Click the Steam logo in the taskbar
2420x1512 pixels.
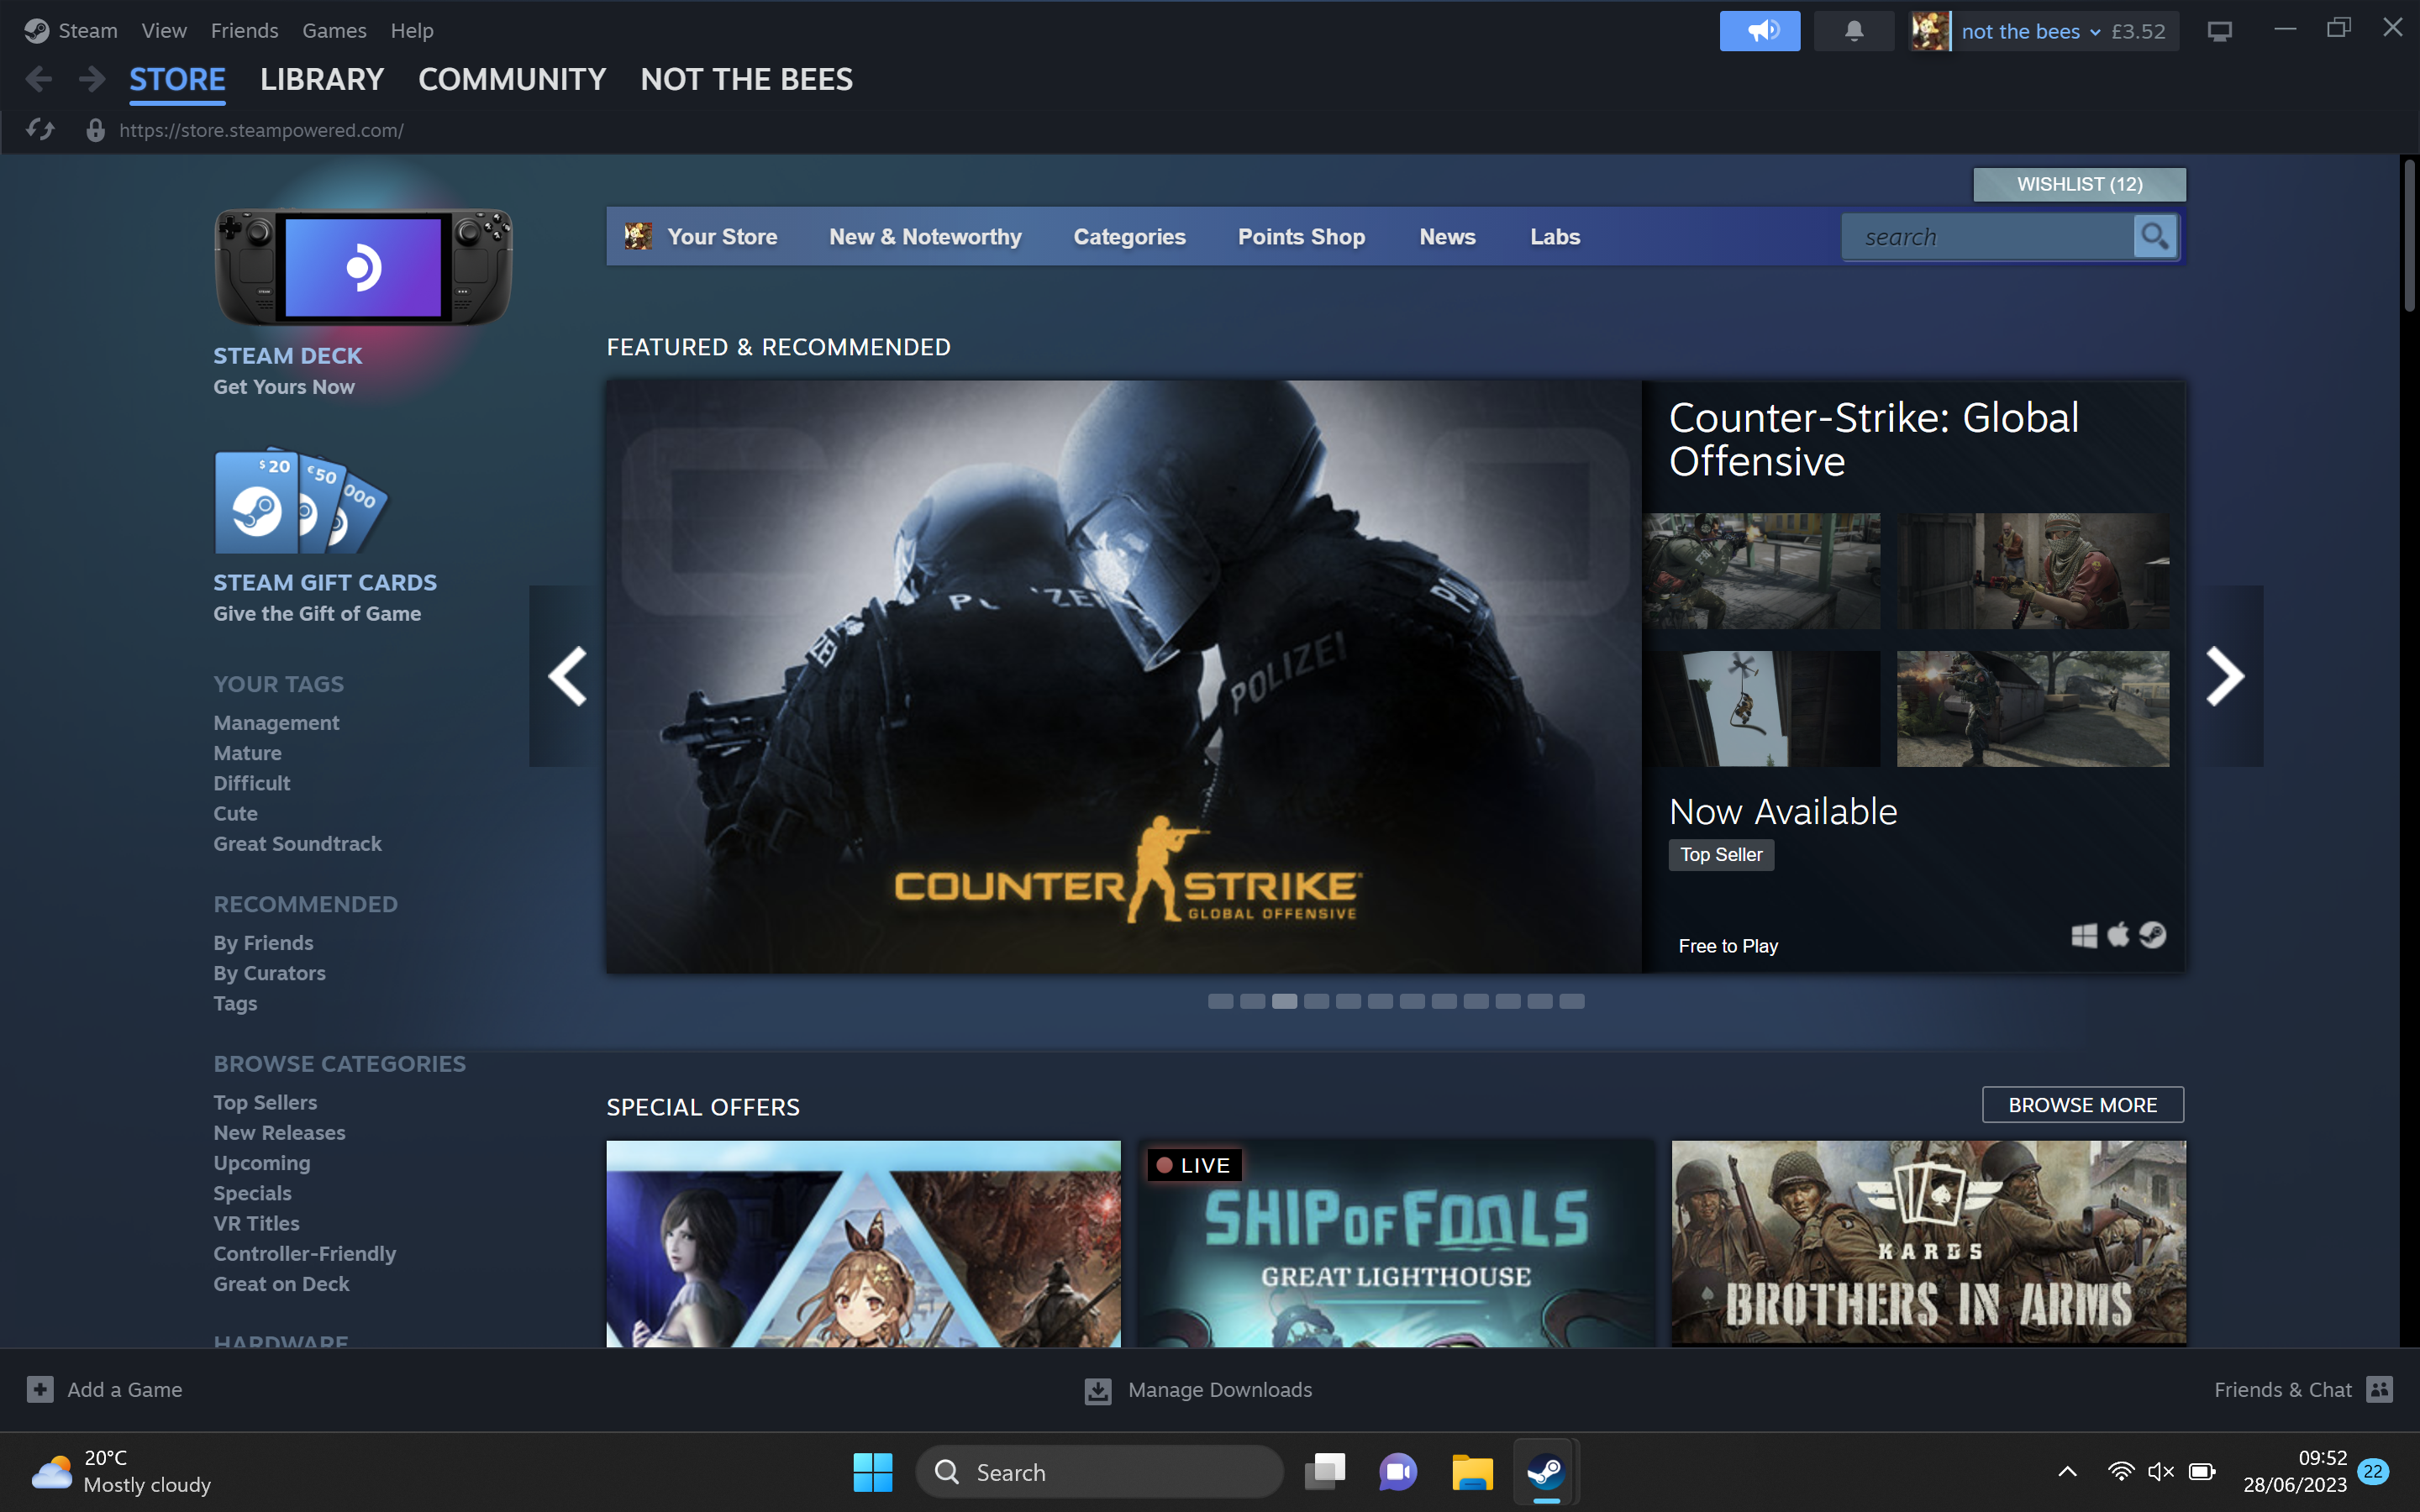[1542, 1470]
